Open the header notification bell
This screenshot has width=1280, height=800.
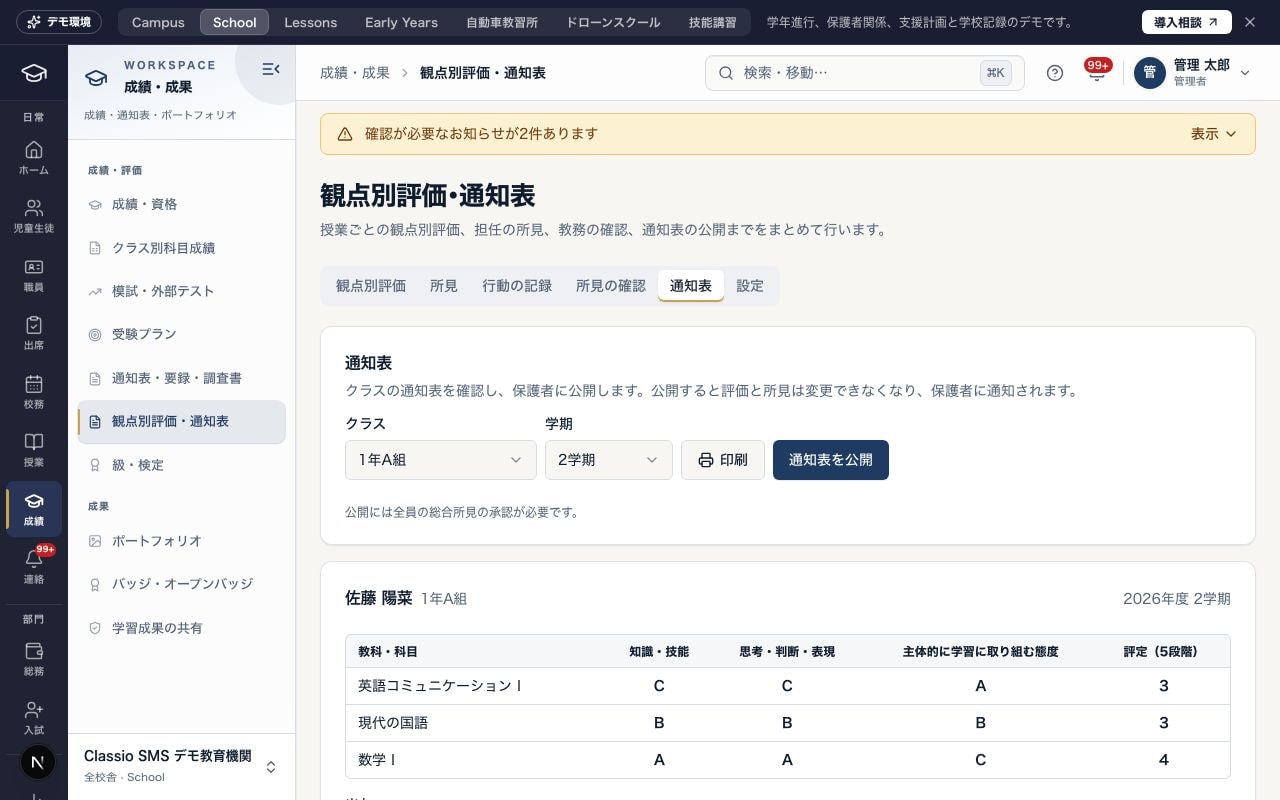(1097, 73)
